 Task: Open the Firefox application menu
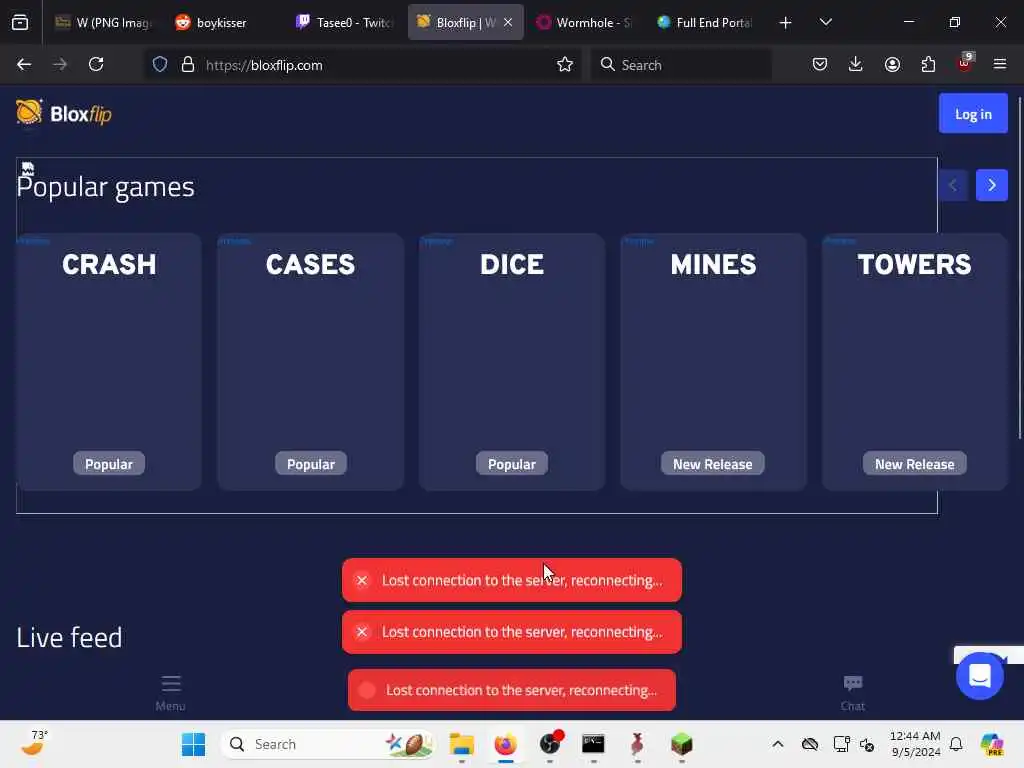point(1000,65)
